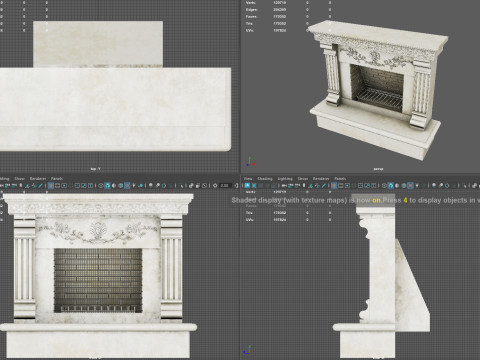Click smooth shade all icon in front view panel

pyautogui.click(x=107, y=185)
